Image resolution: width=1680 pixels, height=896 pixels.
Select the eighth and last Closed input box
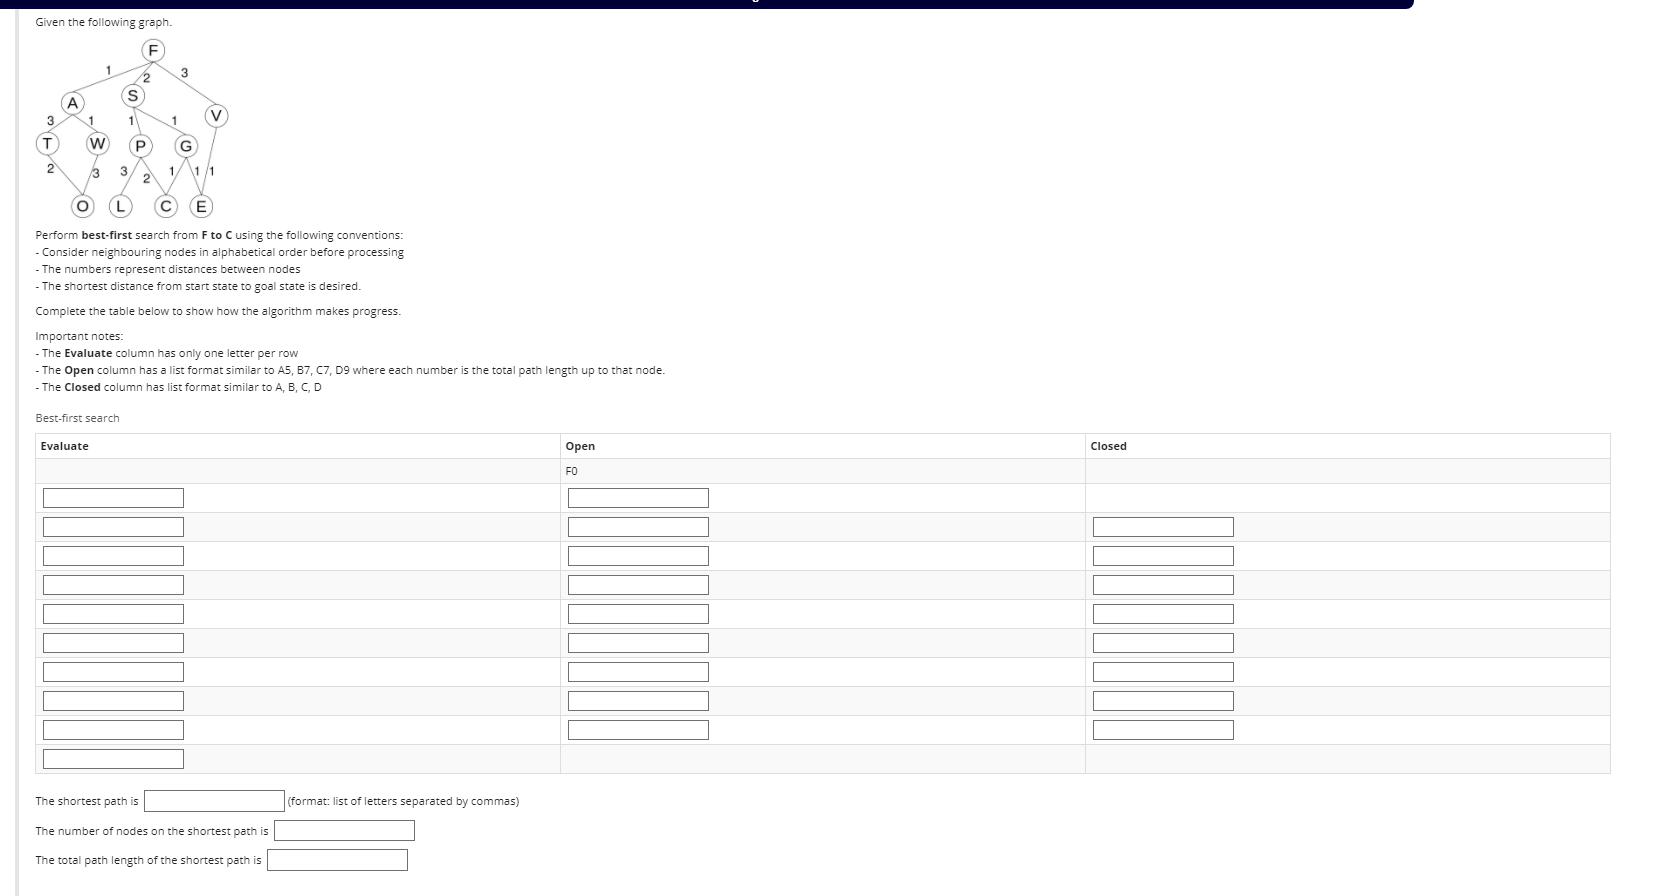pyautogui.click(x=1163, y=730)
